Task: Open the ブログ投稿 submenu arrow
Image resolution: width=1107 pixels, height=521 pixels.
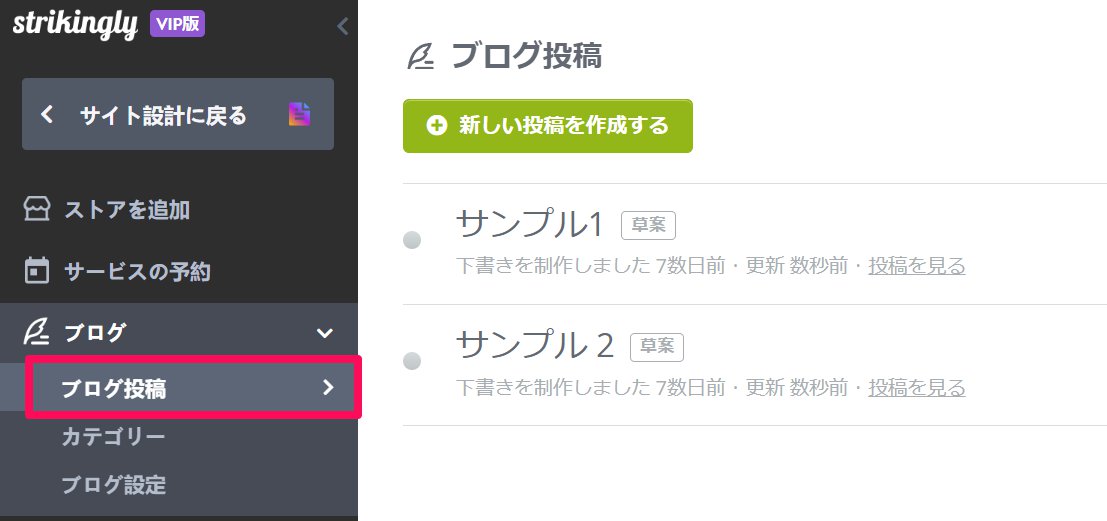Action: 328,387
